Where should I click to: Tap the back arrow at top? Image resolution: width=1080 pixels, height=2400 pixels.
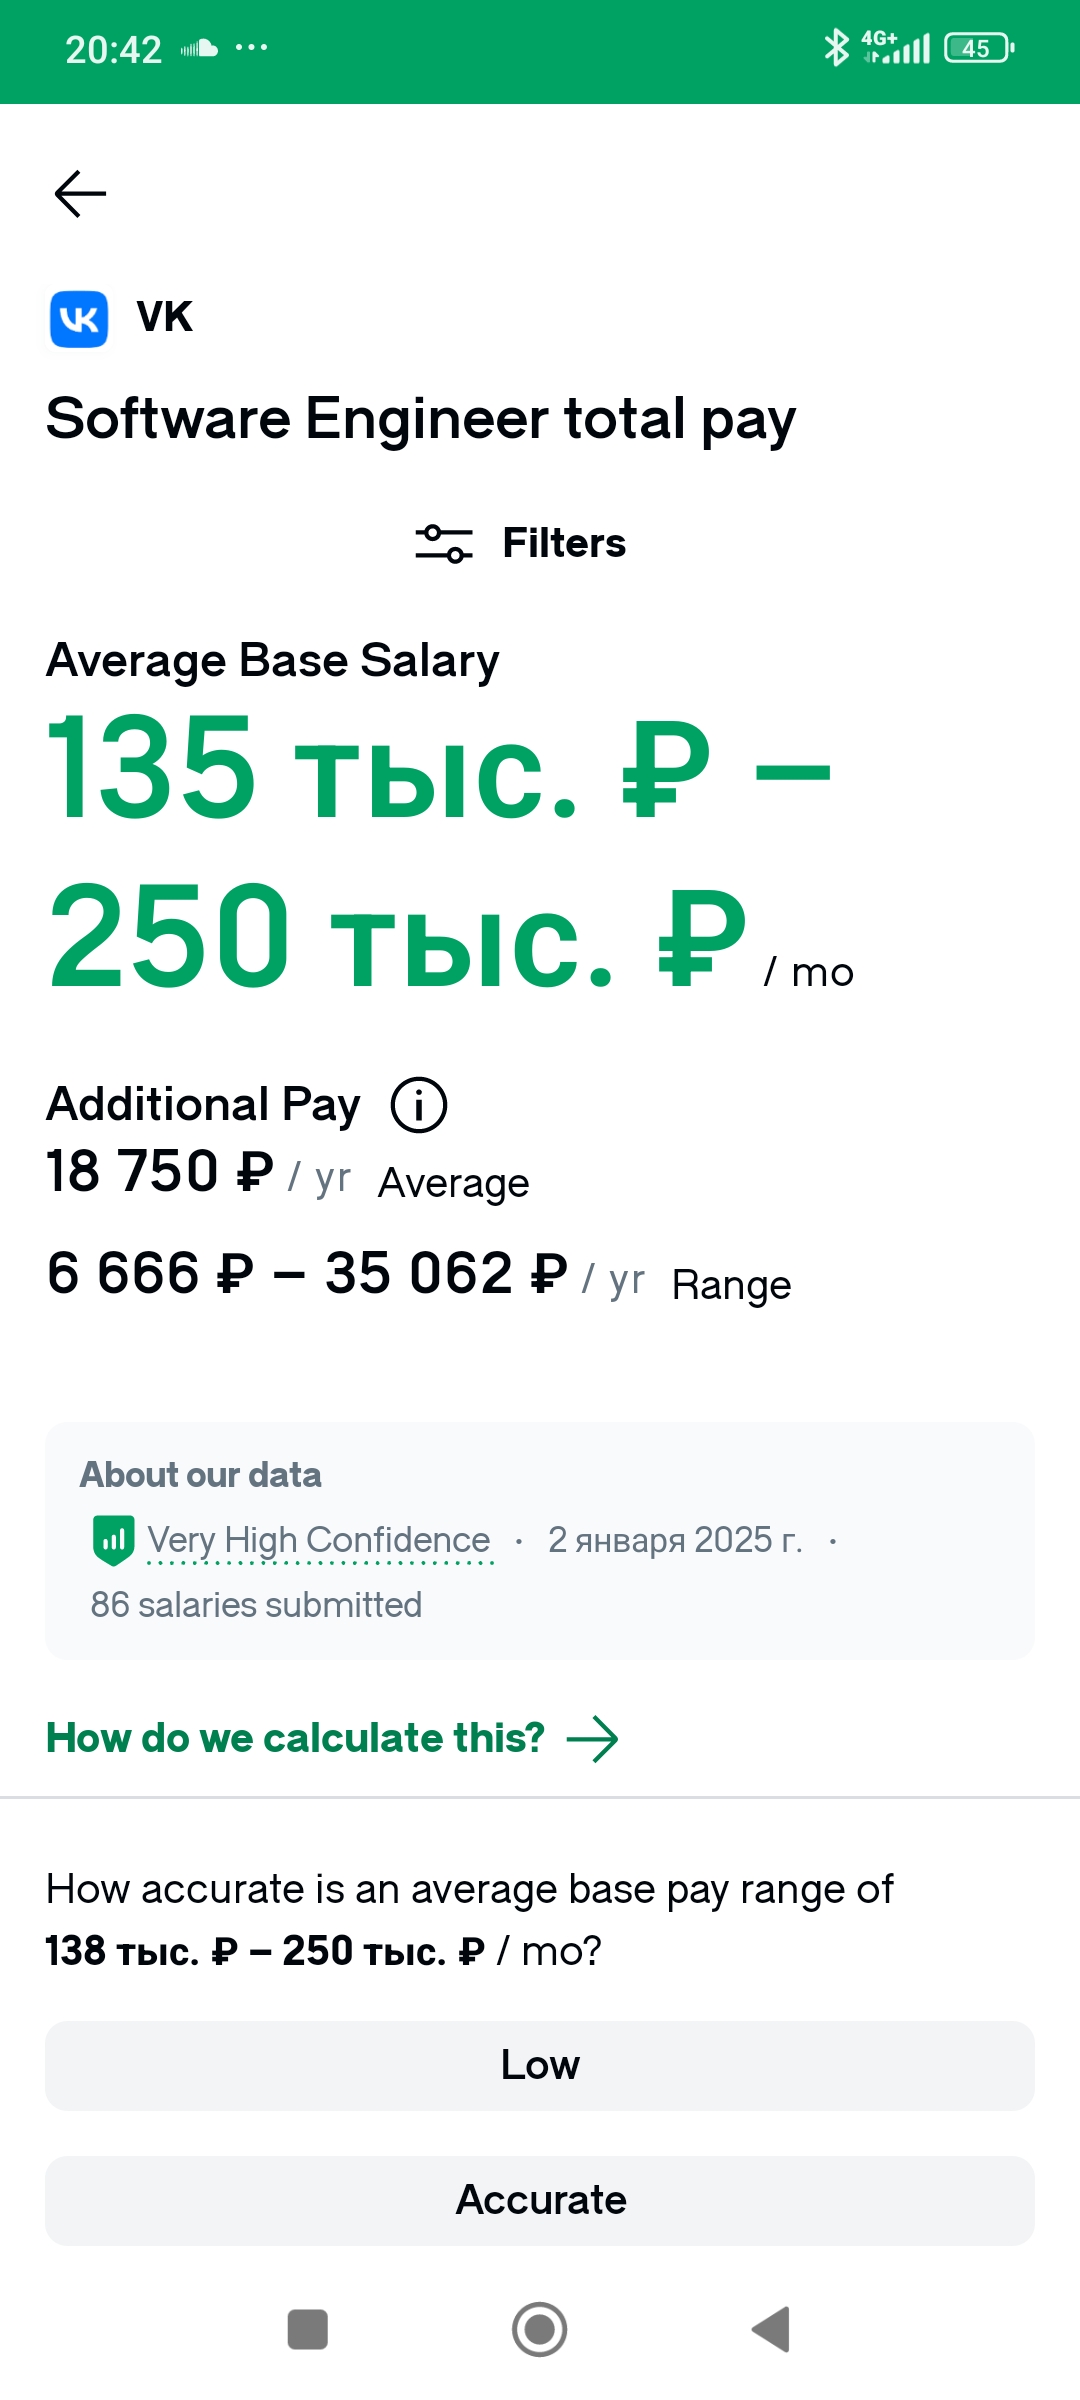(x=80, y=194)
